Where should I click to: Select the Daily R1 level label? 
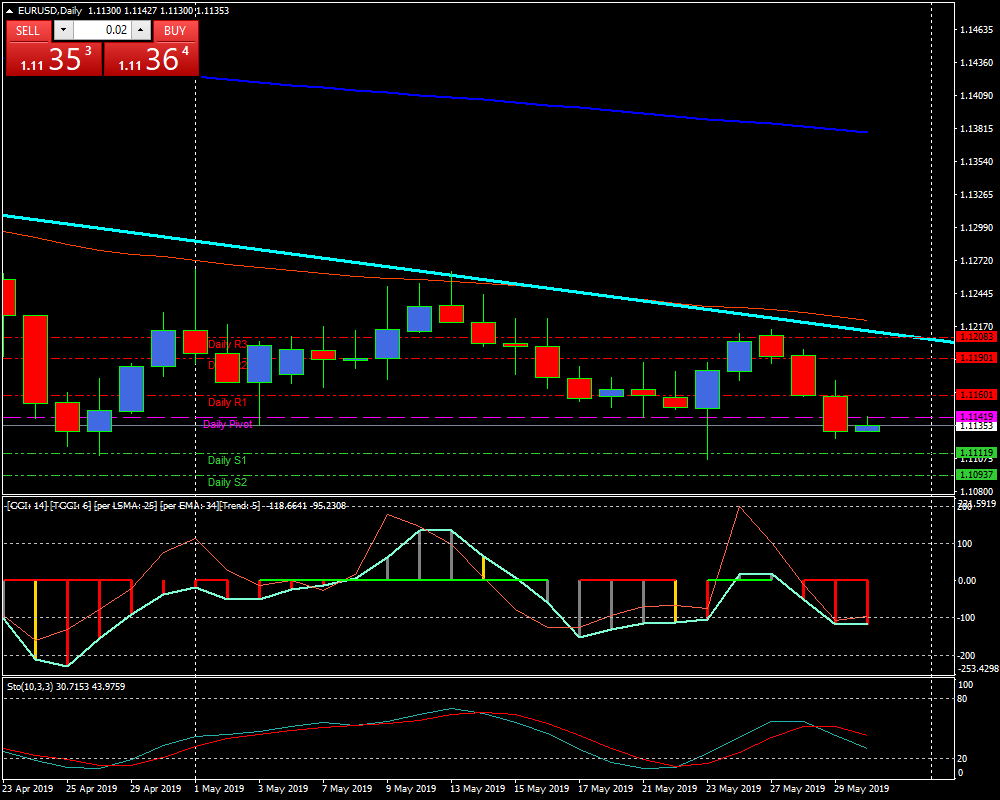tap(227, 402)
